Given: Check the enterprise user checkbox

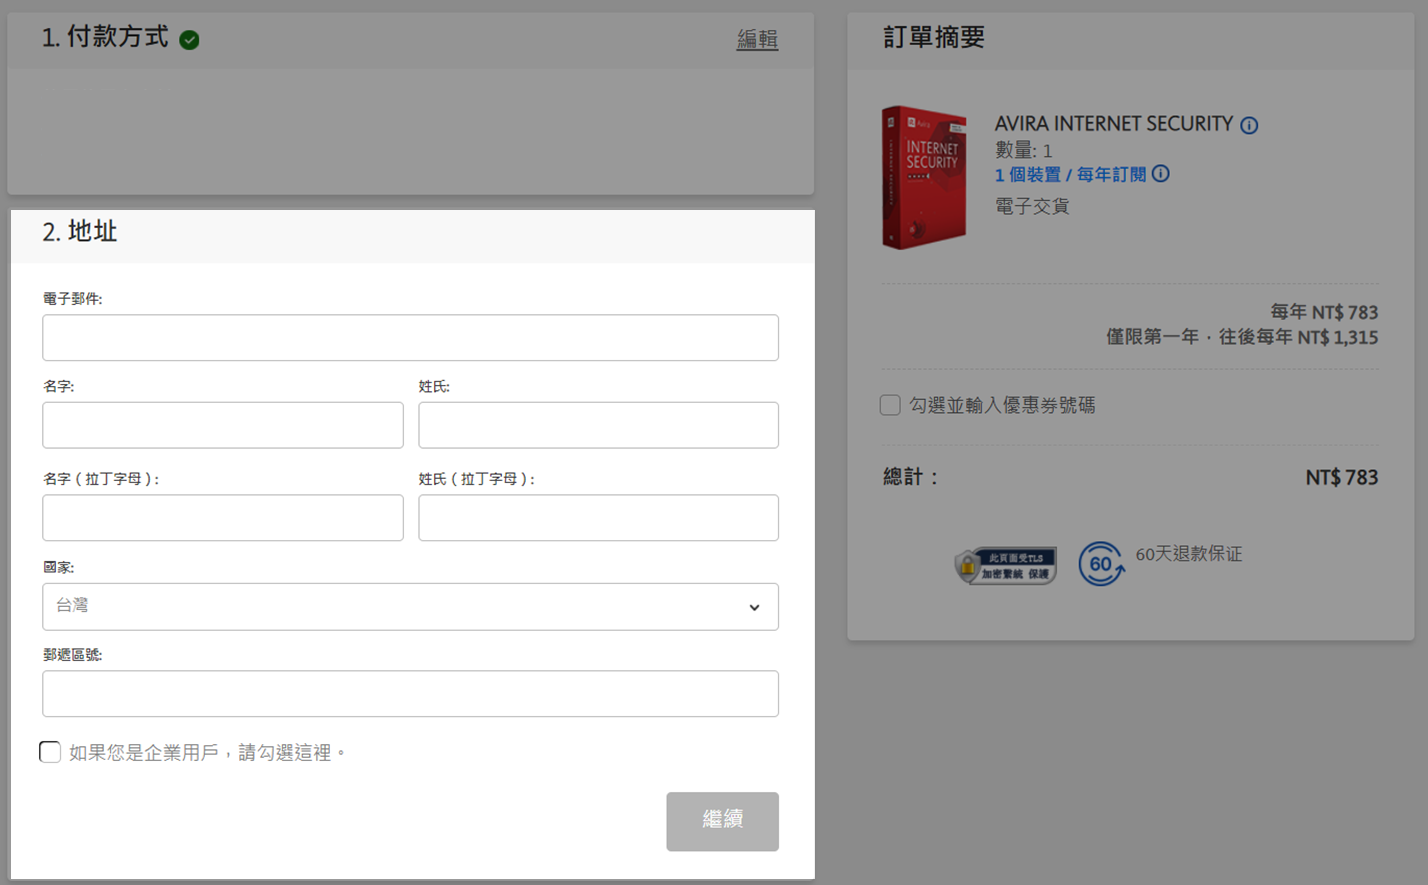Looking at the screenshot, I should (50, 752).
